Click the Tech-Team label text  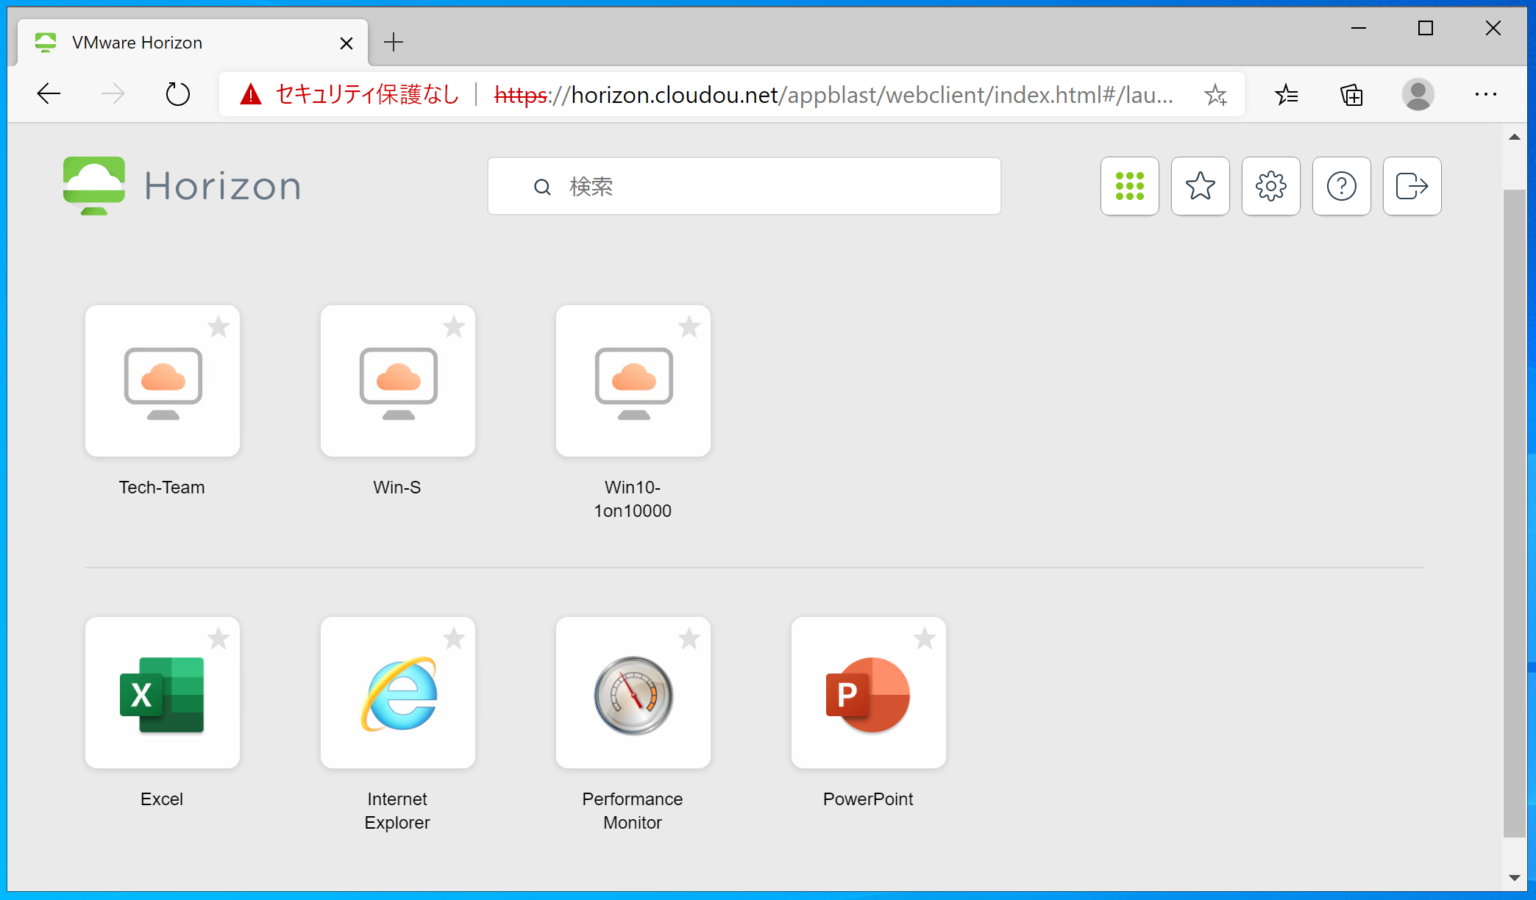(x=162, y=488)
